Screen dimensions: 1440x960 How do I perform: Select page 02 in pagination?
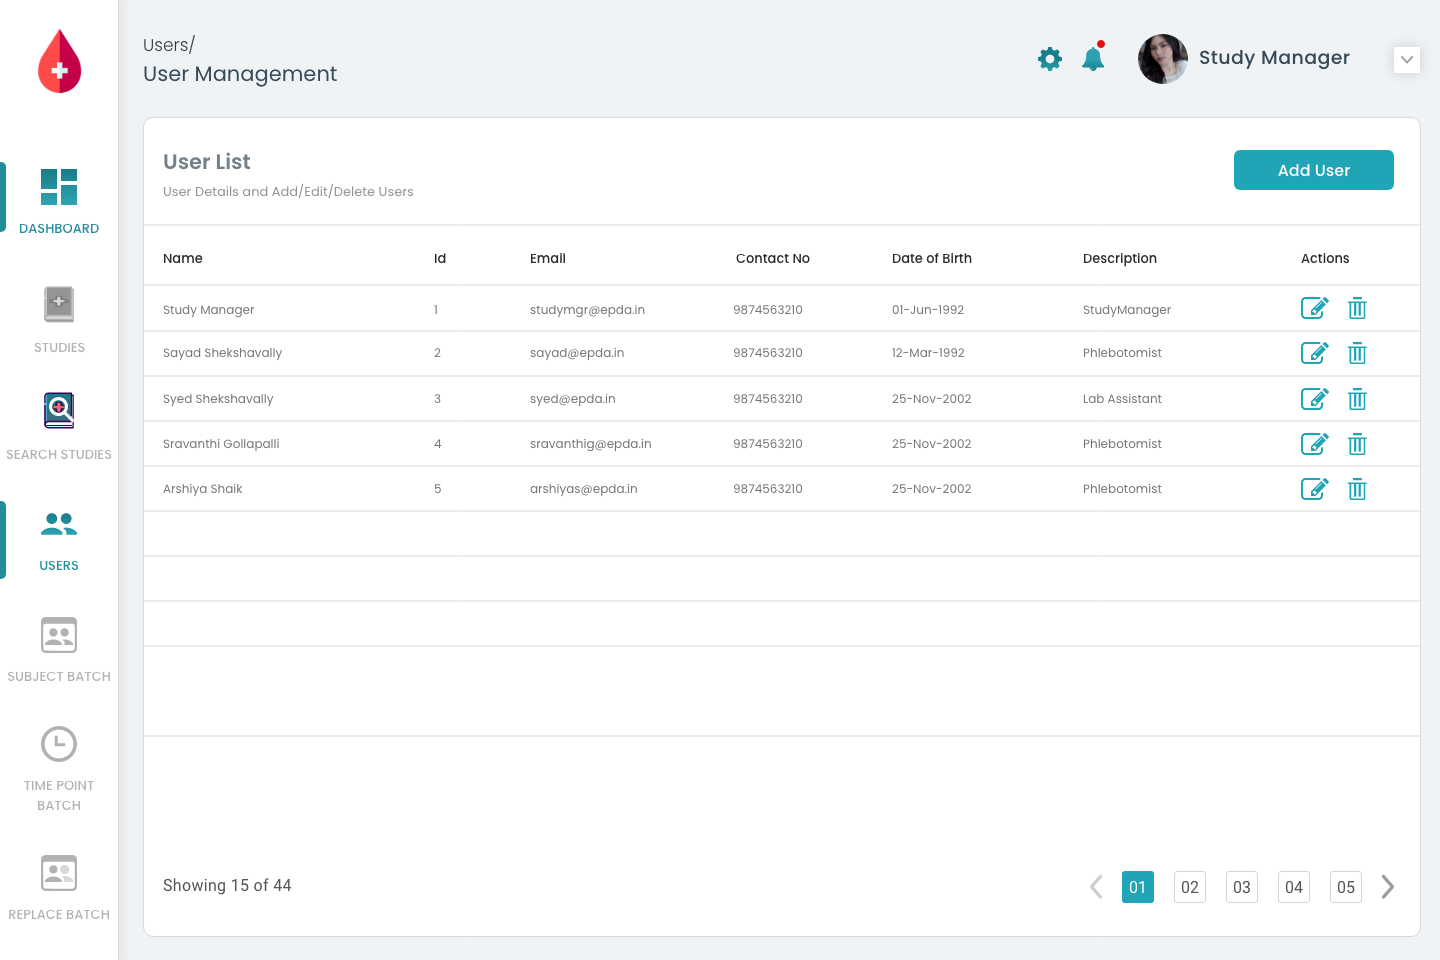[1190, 887]
